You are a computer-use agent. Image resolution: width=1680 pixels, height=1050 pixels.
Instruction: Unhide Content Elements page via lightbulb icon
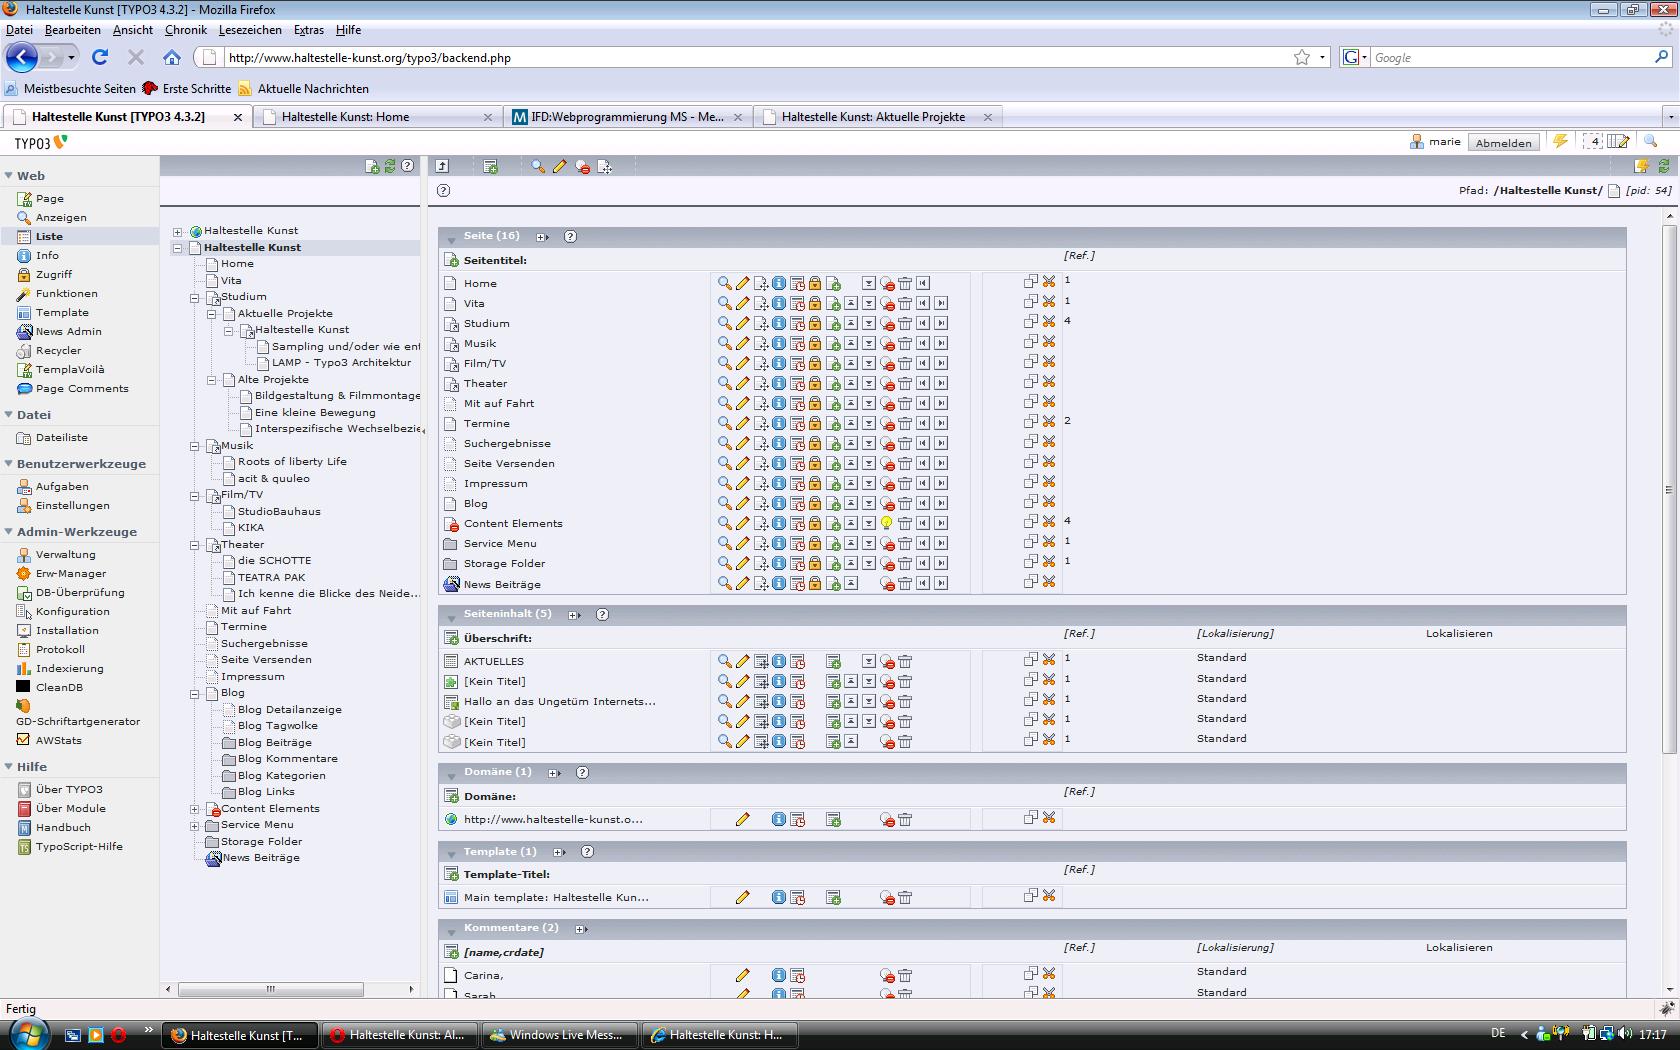886,523
